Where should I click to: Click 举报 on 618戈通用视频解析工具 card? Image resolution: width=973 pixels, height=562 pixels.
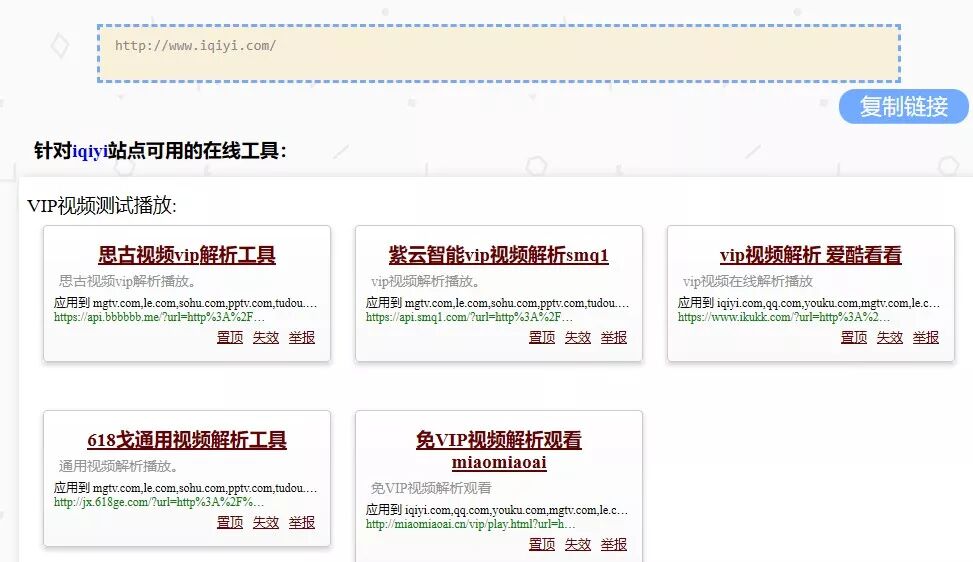point(302,522)
